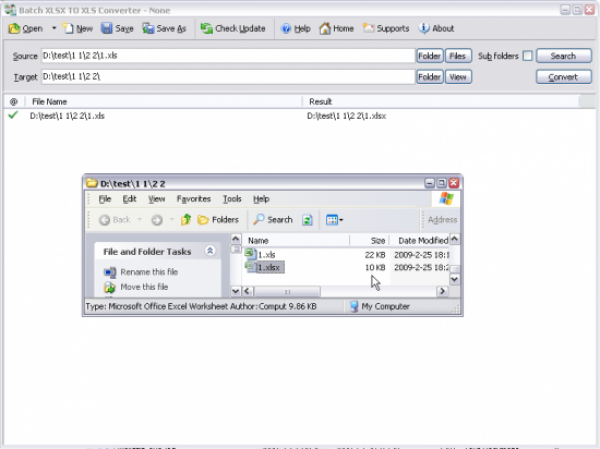Click the View button beside Target
Screen dimensions: 600x449
click(x=458, y=77)
